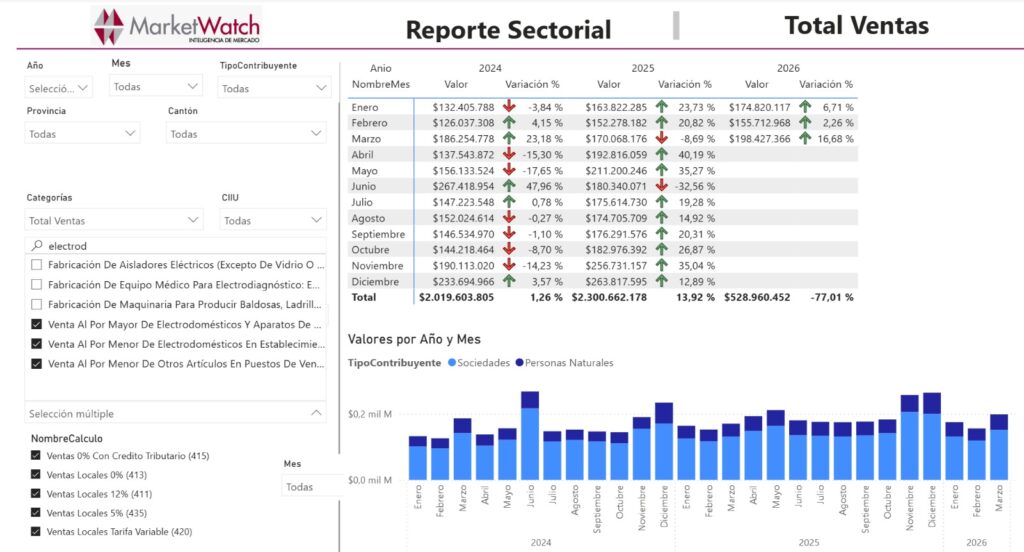This screenshot has height=552, width=1024.
Task: Check Fabricación De Maquinaria Para Producir Baldosas
Action: point(37,304)
